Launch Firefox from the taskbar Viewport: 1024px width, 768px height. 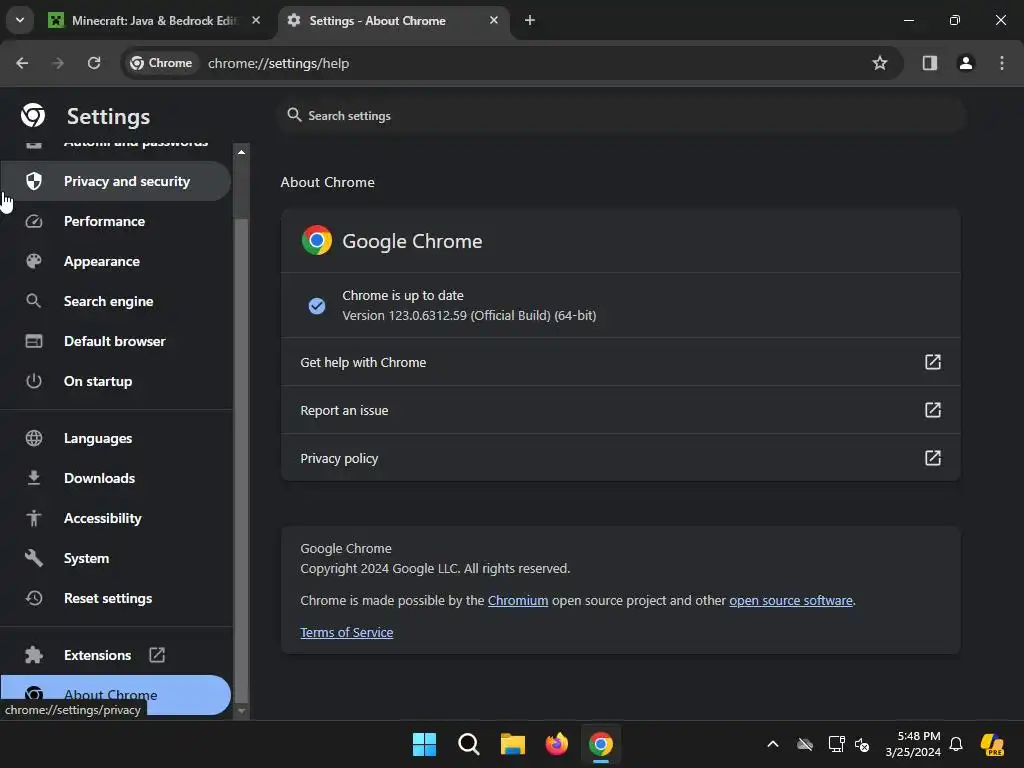point(556,744)
